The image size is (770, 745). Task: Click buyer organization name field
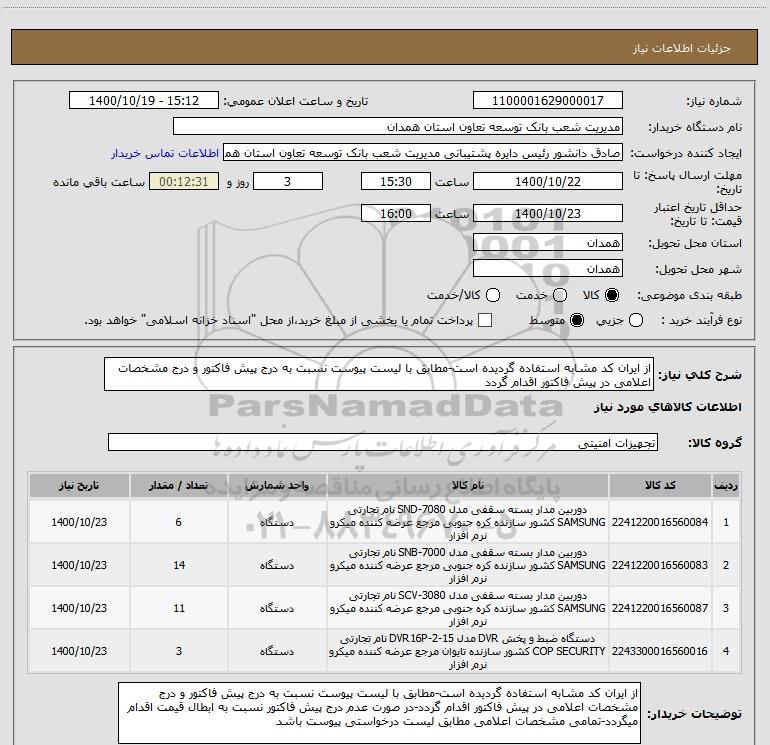coord(398,127)
